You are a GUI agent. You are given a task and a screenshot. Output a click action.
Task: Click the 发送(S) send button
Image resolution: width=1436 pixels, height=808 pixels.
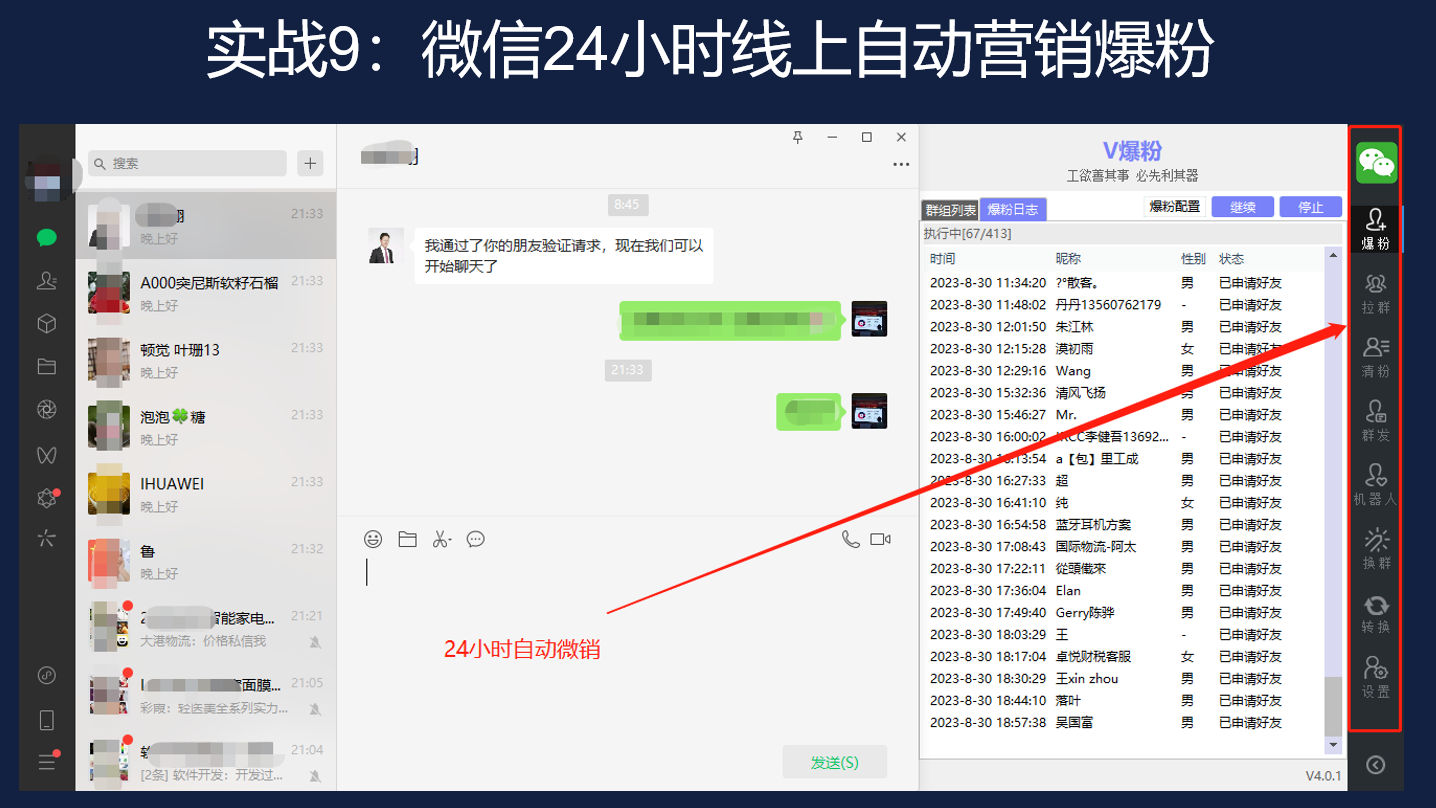click(x=834, y=762)
